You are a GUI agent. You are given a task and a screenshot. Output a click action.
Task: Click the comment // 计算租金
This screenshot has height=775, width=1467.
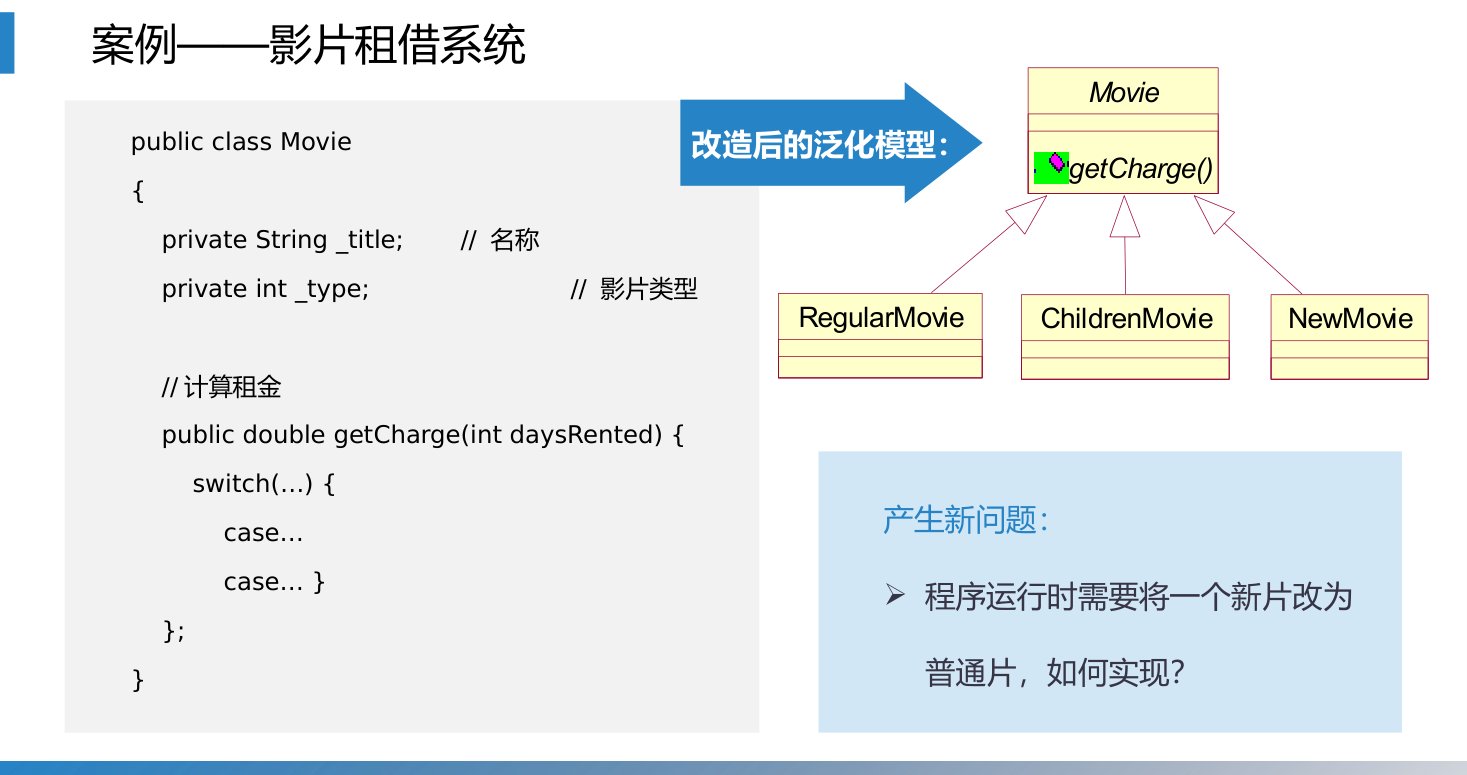pos(222,387)
